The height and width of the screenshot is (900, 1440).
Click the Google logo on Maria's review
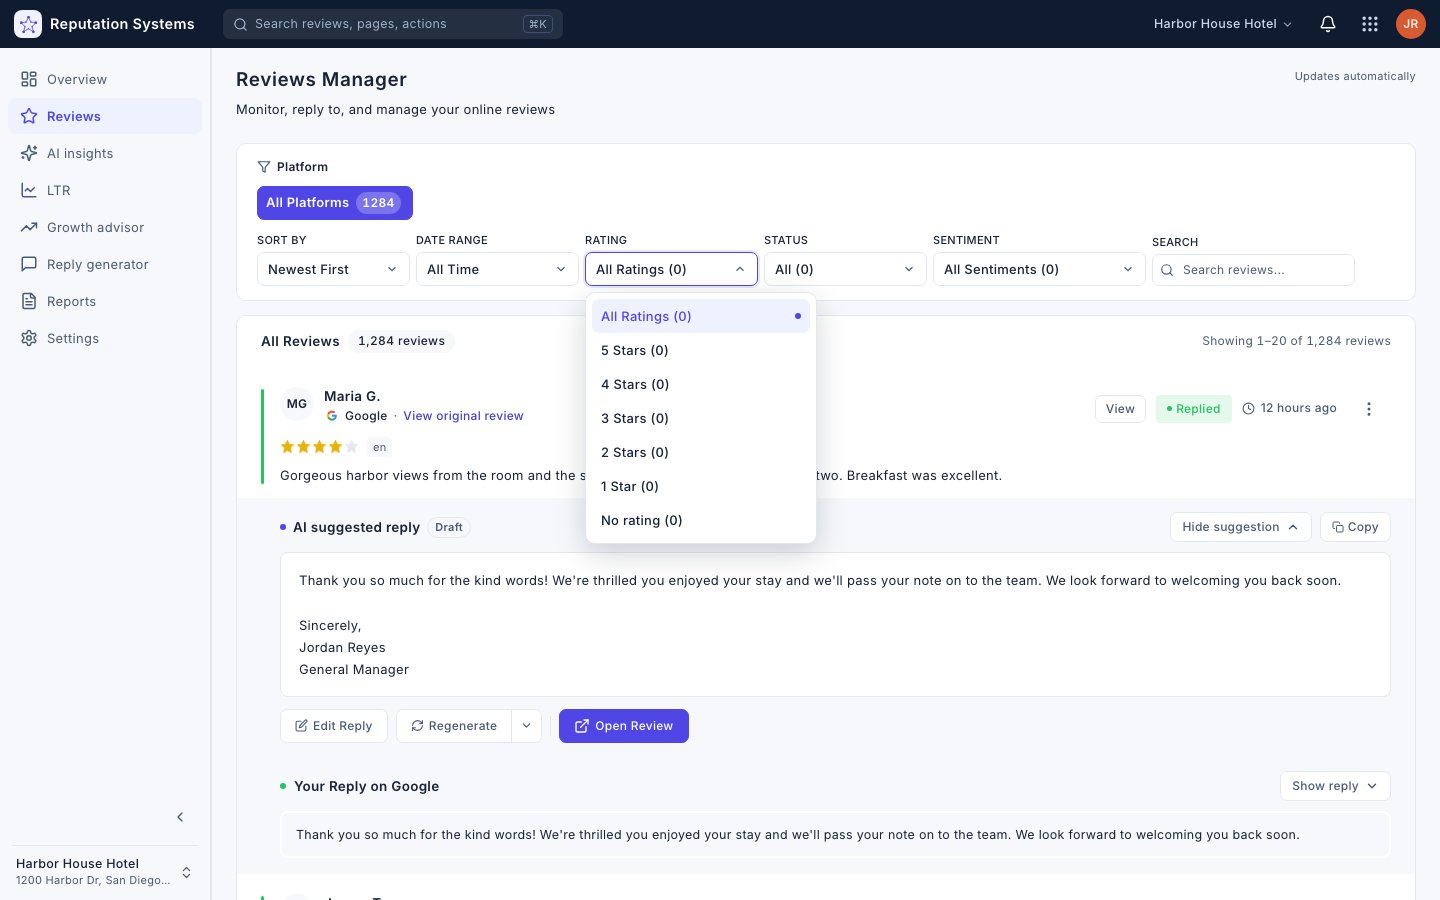click(x=332, y=416)
